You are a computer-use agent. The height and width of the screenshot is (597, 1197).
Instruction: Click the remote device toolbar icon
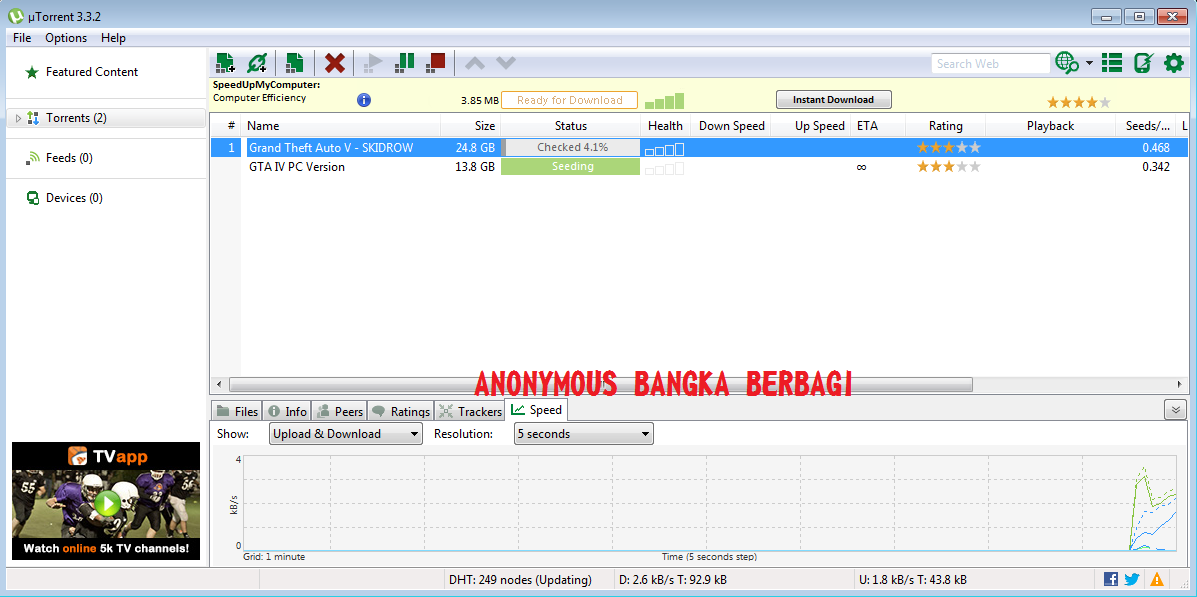(x=1143, y=63)
